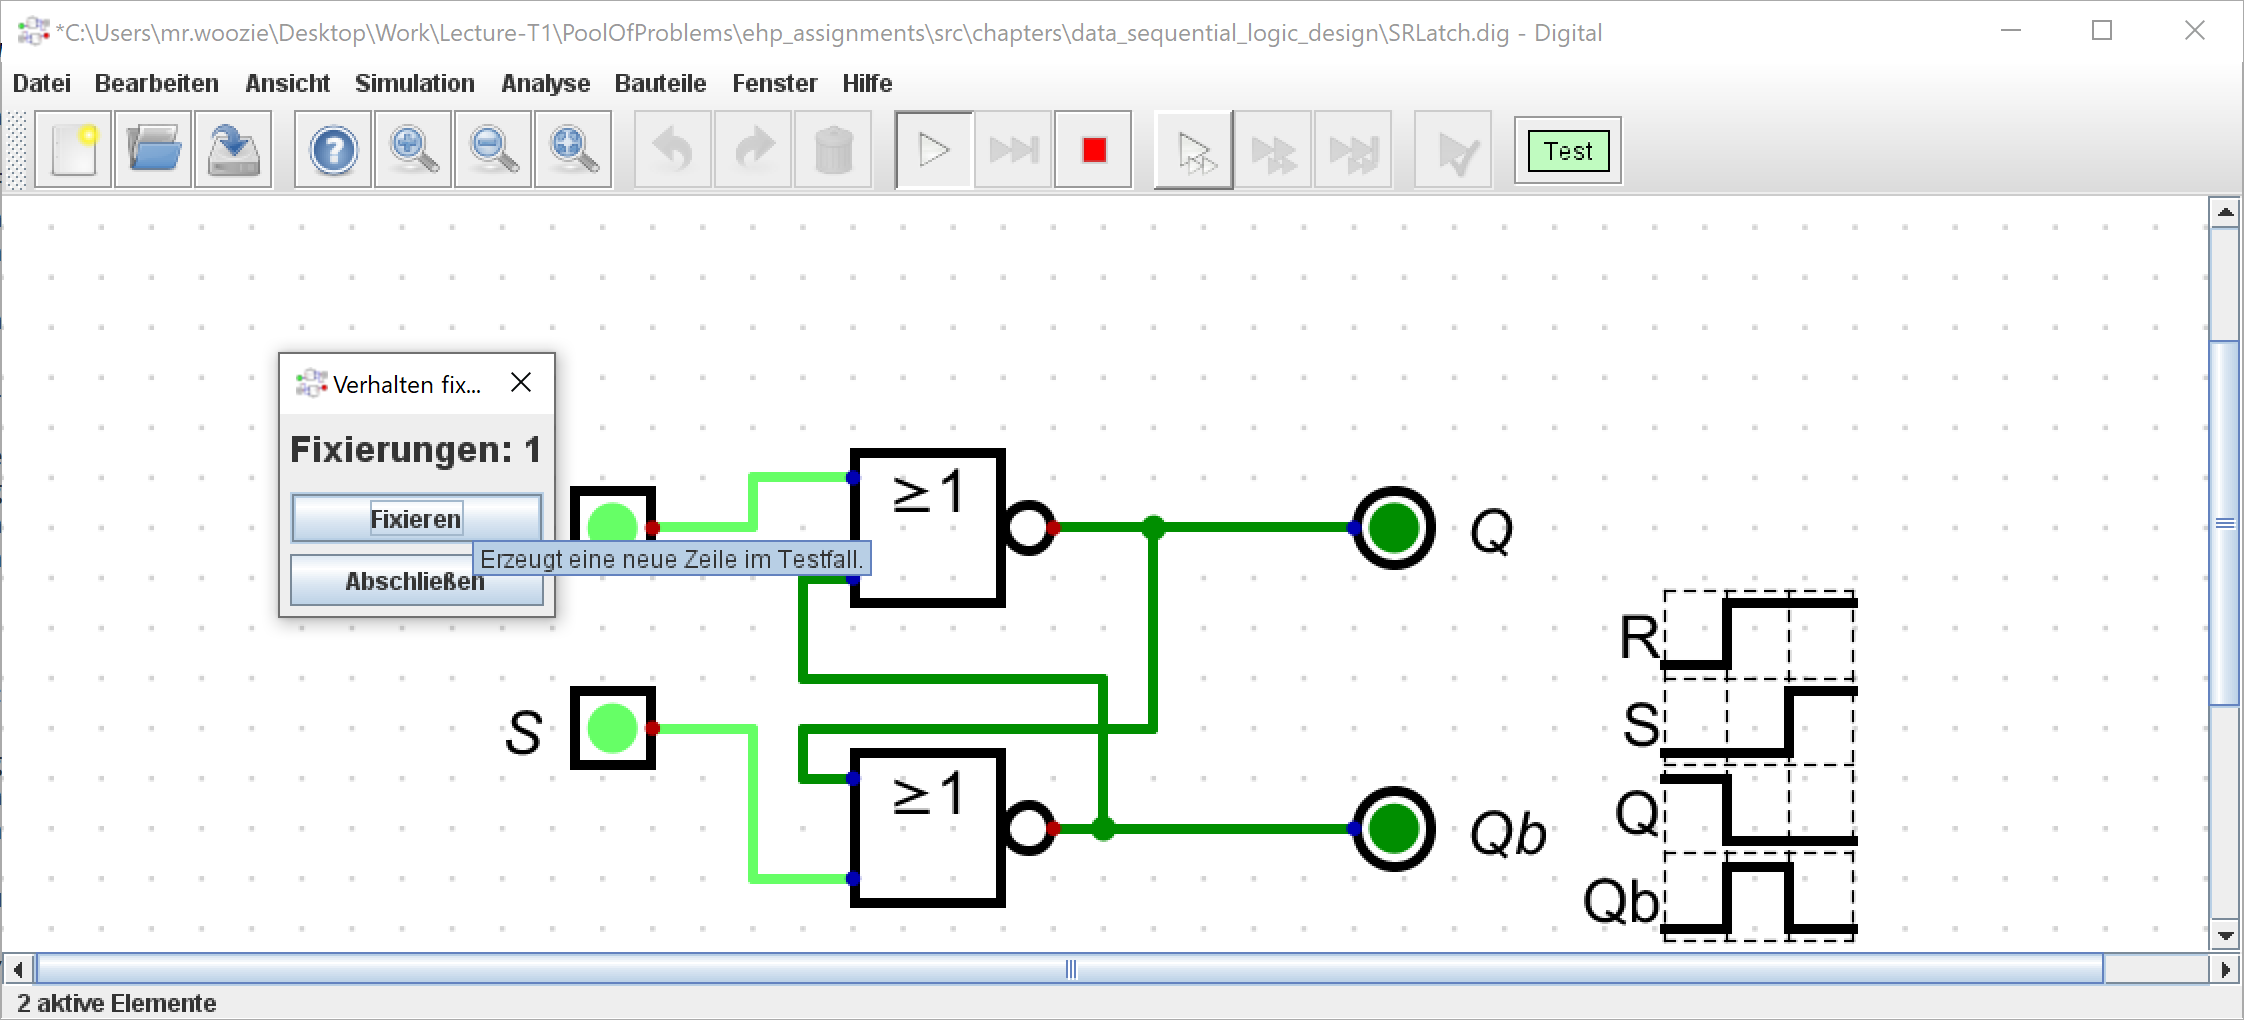Open the Analyse menu
The image size is (2244, 1020).
[545, 83]
